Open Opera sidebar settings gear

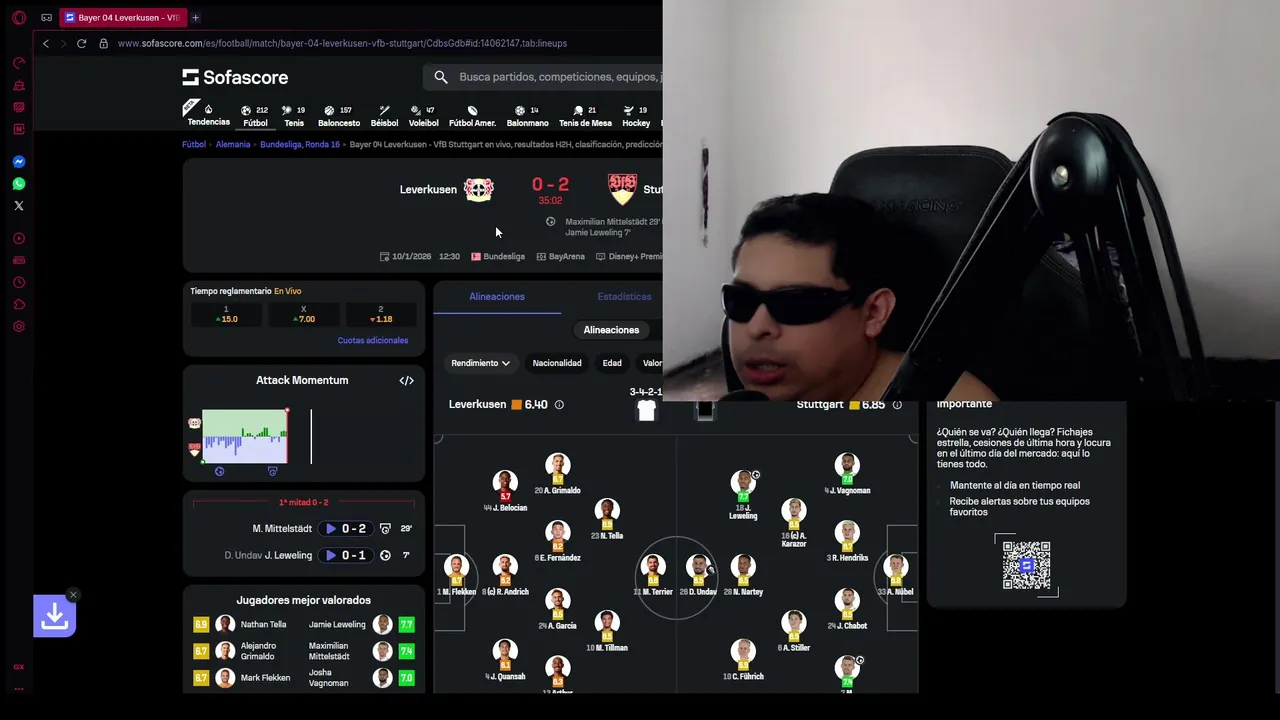18,326
